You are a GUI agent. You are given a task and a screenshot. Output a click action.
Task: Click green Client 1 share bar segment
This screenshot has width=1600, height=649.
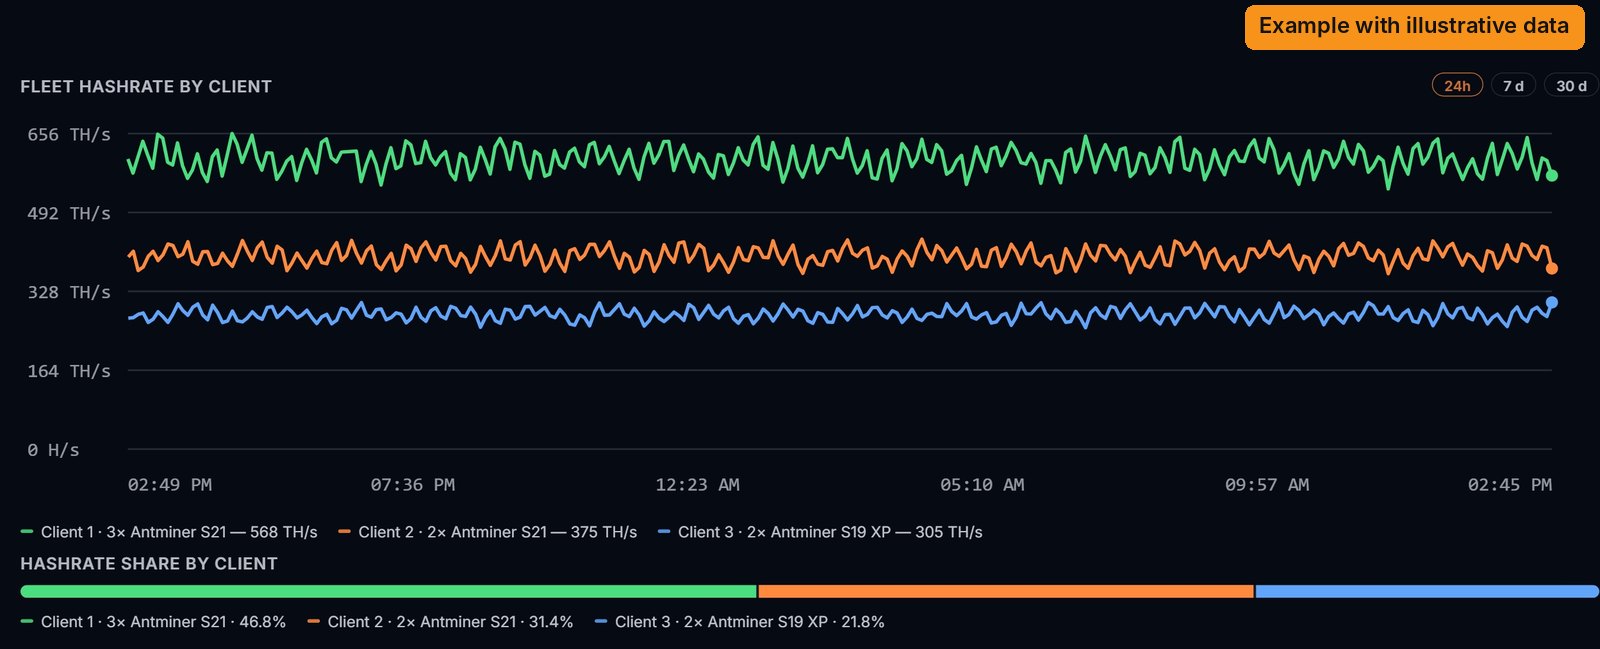pyautogui.click(x=388, y=592)
